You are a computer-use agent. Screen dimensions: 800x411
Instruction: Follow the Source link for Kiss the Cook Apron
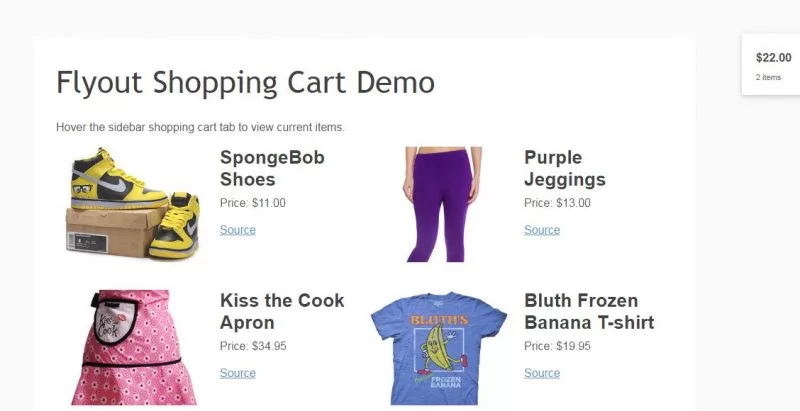[238, 373]
